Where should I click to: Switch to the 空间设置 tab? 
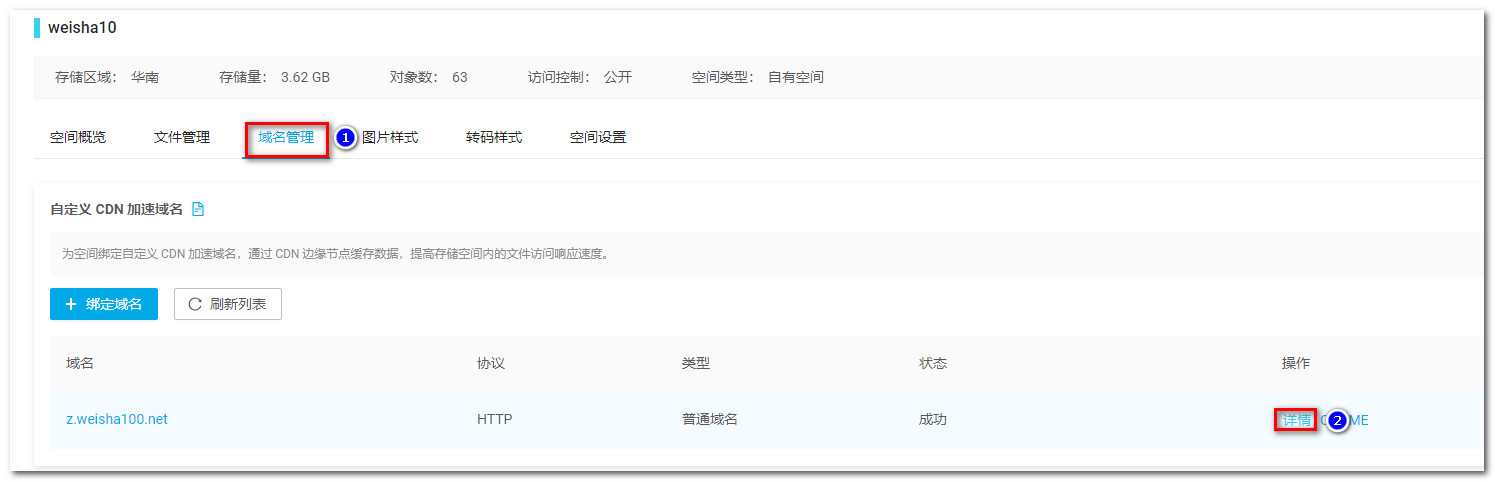[x=598, y=137]
